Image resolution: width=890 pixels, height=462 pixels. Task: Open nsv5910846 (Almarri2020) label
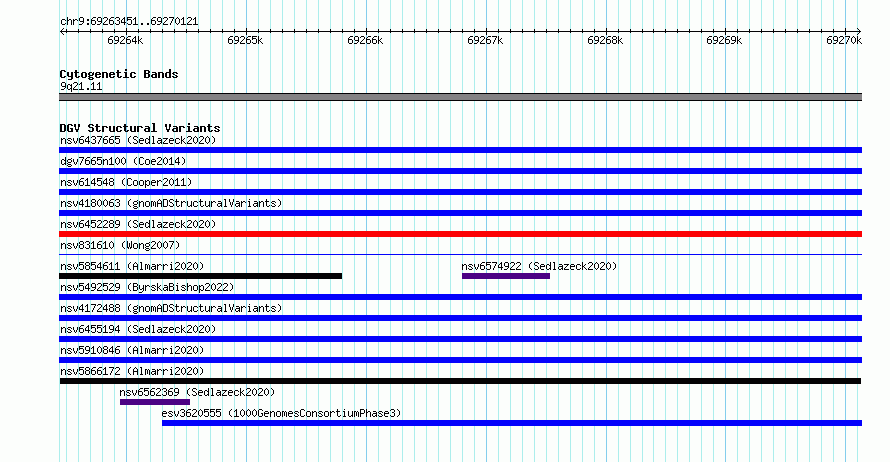pos(132,350)
